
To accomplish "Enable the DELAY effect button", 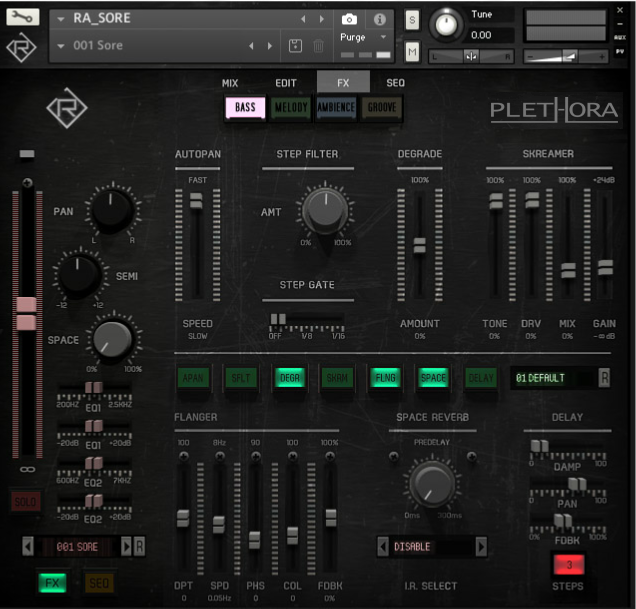I will coord(481,378).
